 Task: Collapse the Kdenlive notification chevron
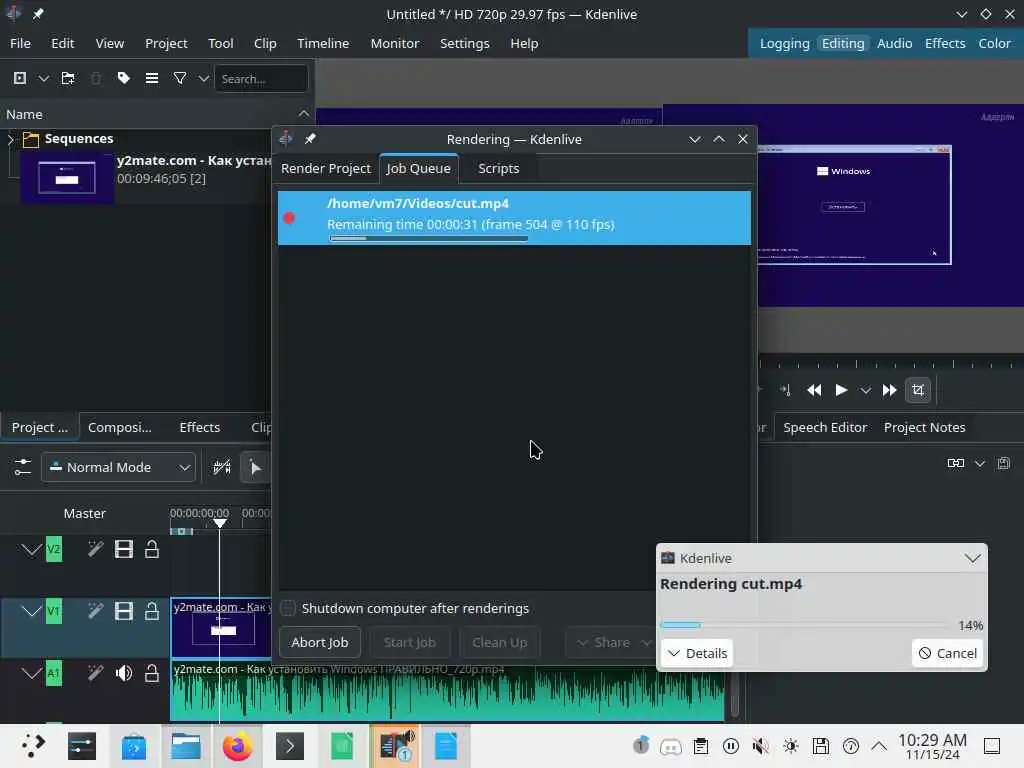(972, 558)
